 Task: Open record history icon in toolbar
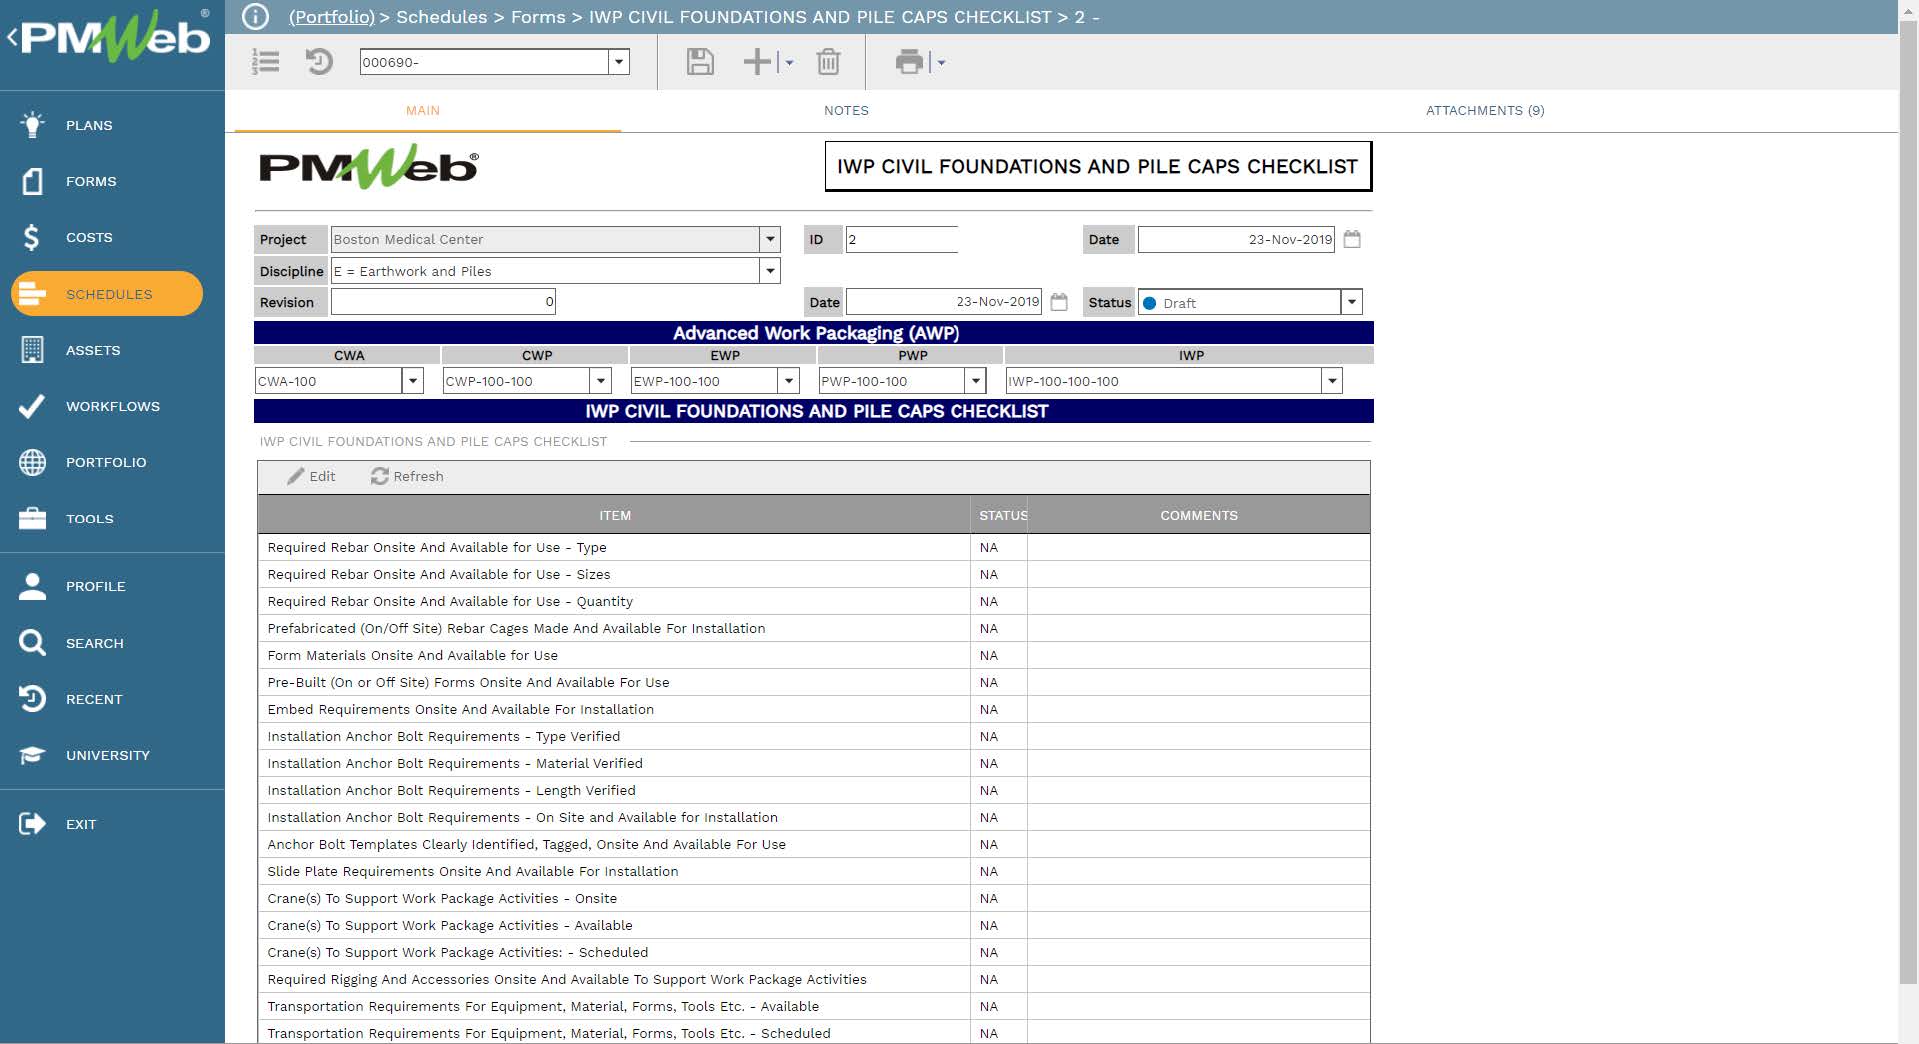tap(319, 62)
